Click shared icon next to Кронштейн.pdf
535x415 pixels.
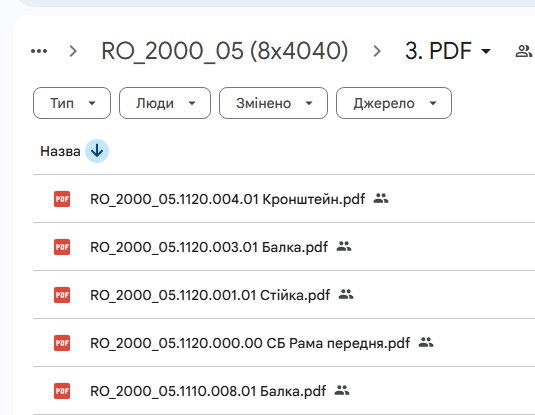point(381,198)
